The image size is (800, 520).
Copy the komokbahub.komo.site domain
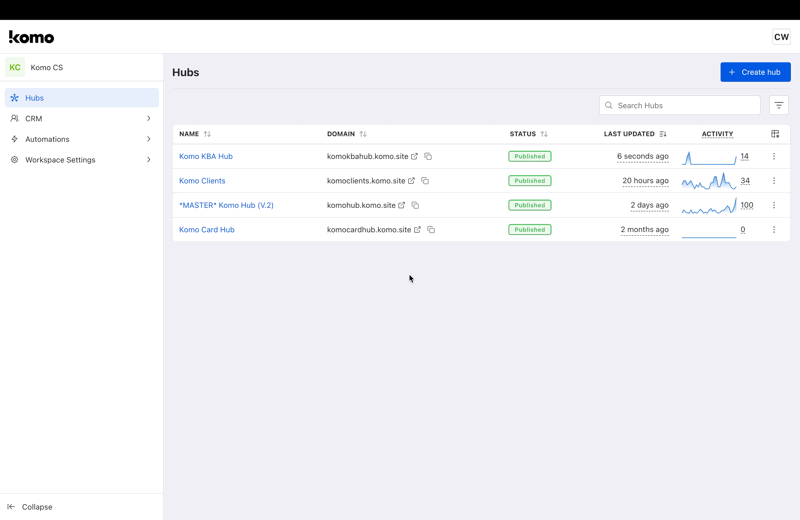pyautogui.click(x=428, y=157)
